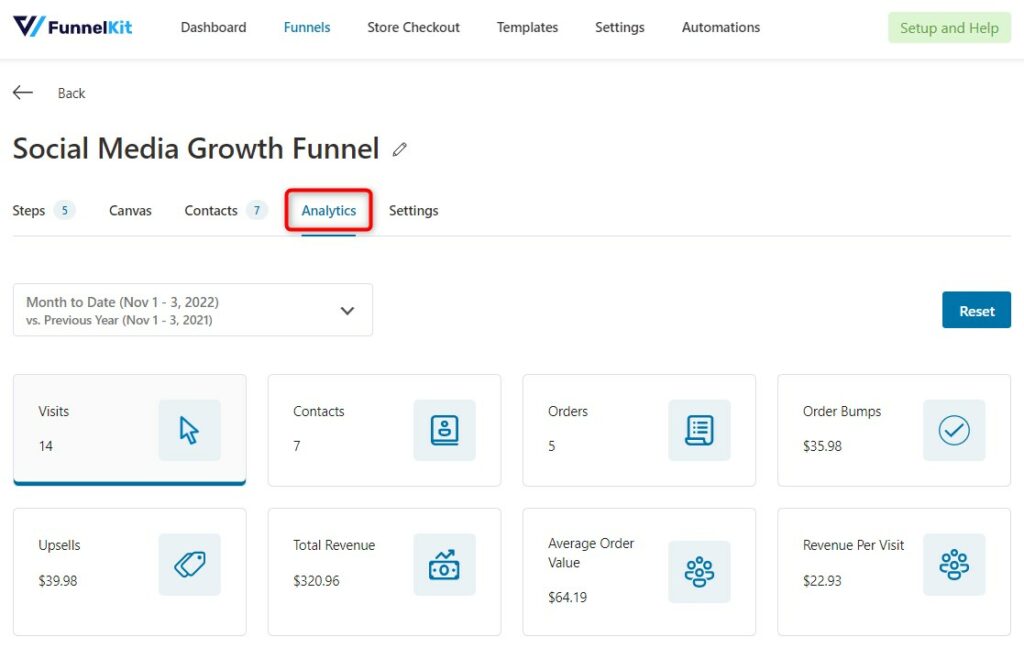Image resolution: width=1024 pixels, height=648 pixels.
Task: Click the Social Media Growth Funnel title
Action: (x=196, y=148)
